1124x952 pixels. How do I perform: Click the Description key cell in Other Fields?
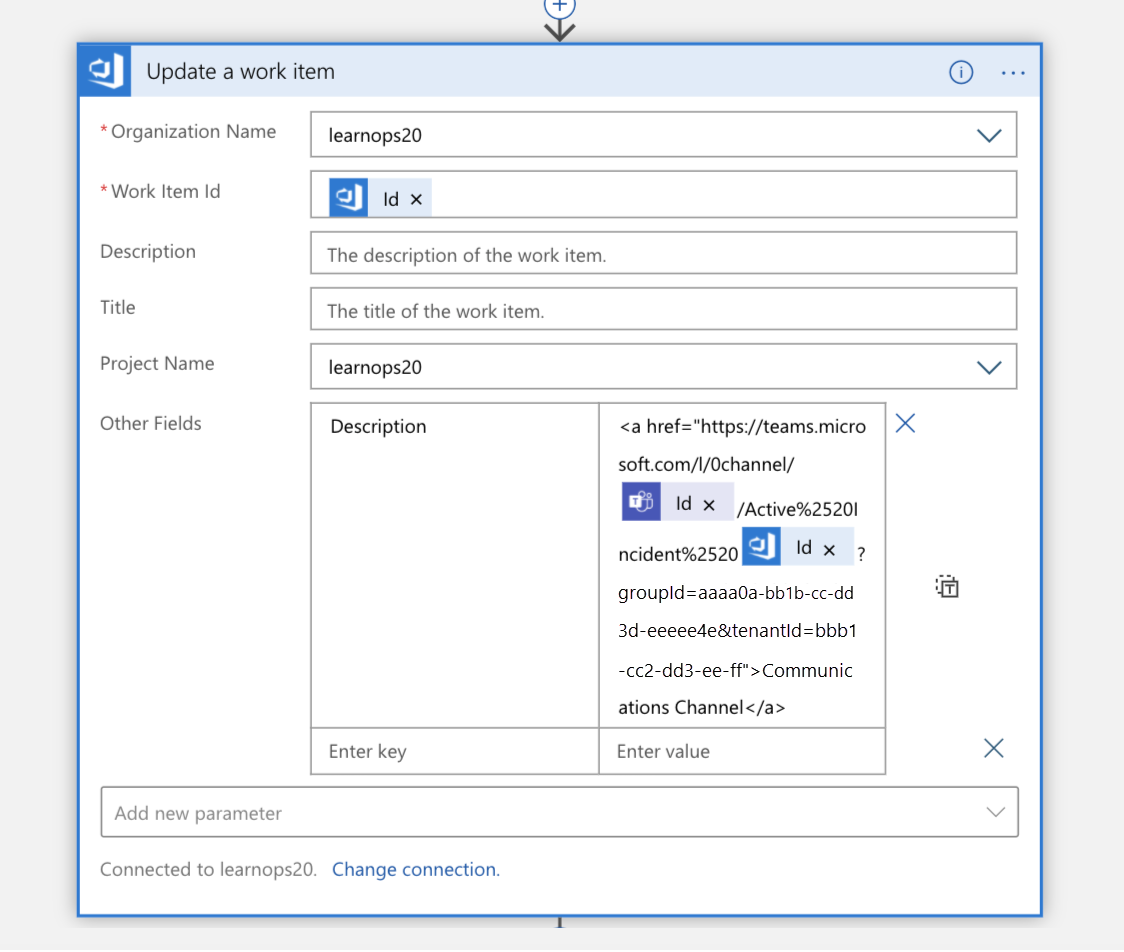point(454,565)
